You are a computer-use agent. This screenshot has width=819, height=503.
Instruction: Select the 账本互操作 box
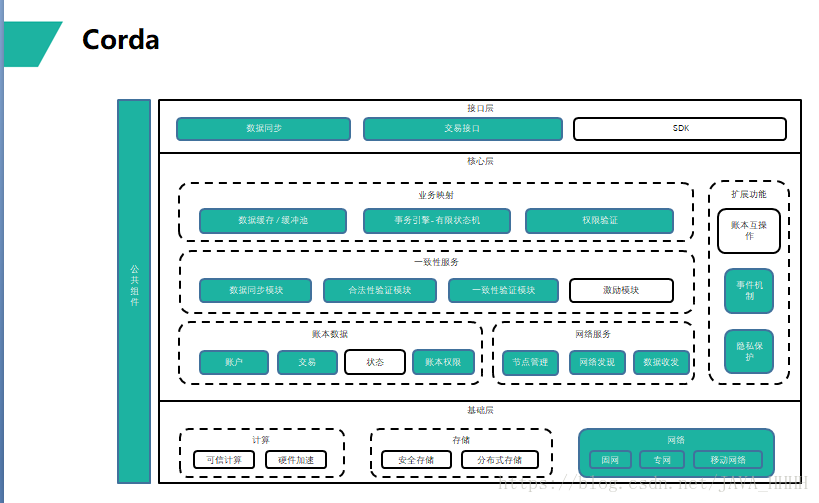(749, 231)
